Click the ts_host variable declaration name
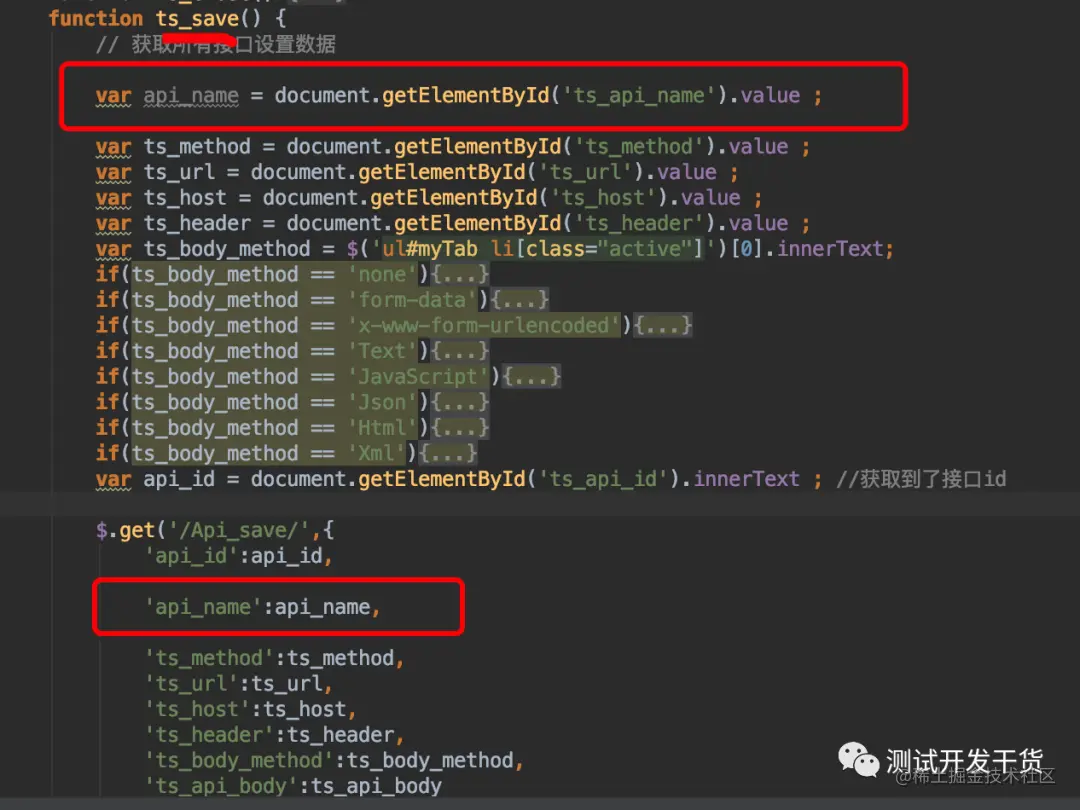1080x810 pixels. pyautogui.click(x=185, y=198)
